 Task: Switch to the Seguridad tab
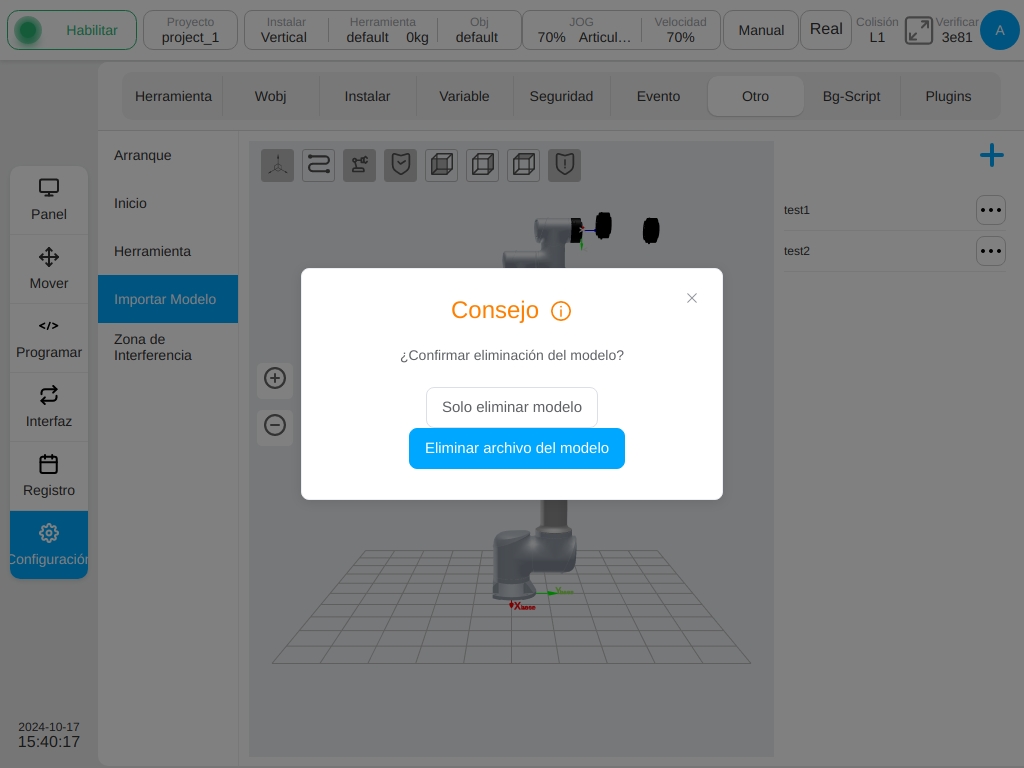click(561, 96)
